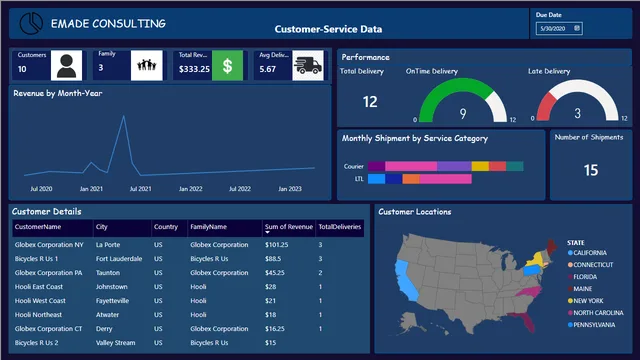Click the Emade Consulting pie chart logo
Image resolution: width=640 pixels, height=360 pixels.
coord(31,23)
